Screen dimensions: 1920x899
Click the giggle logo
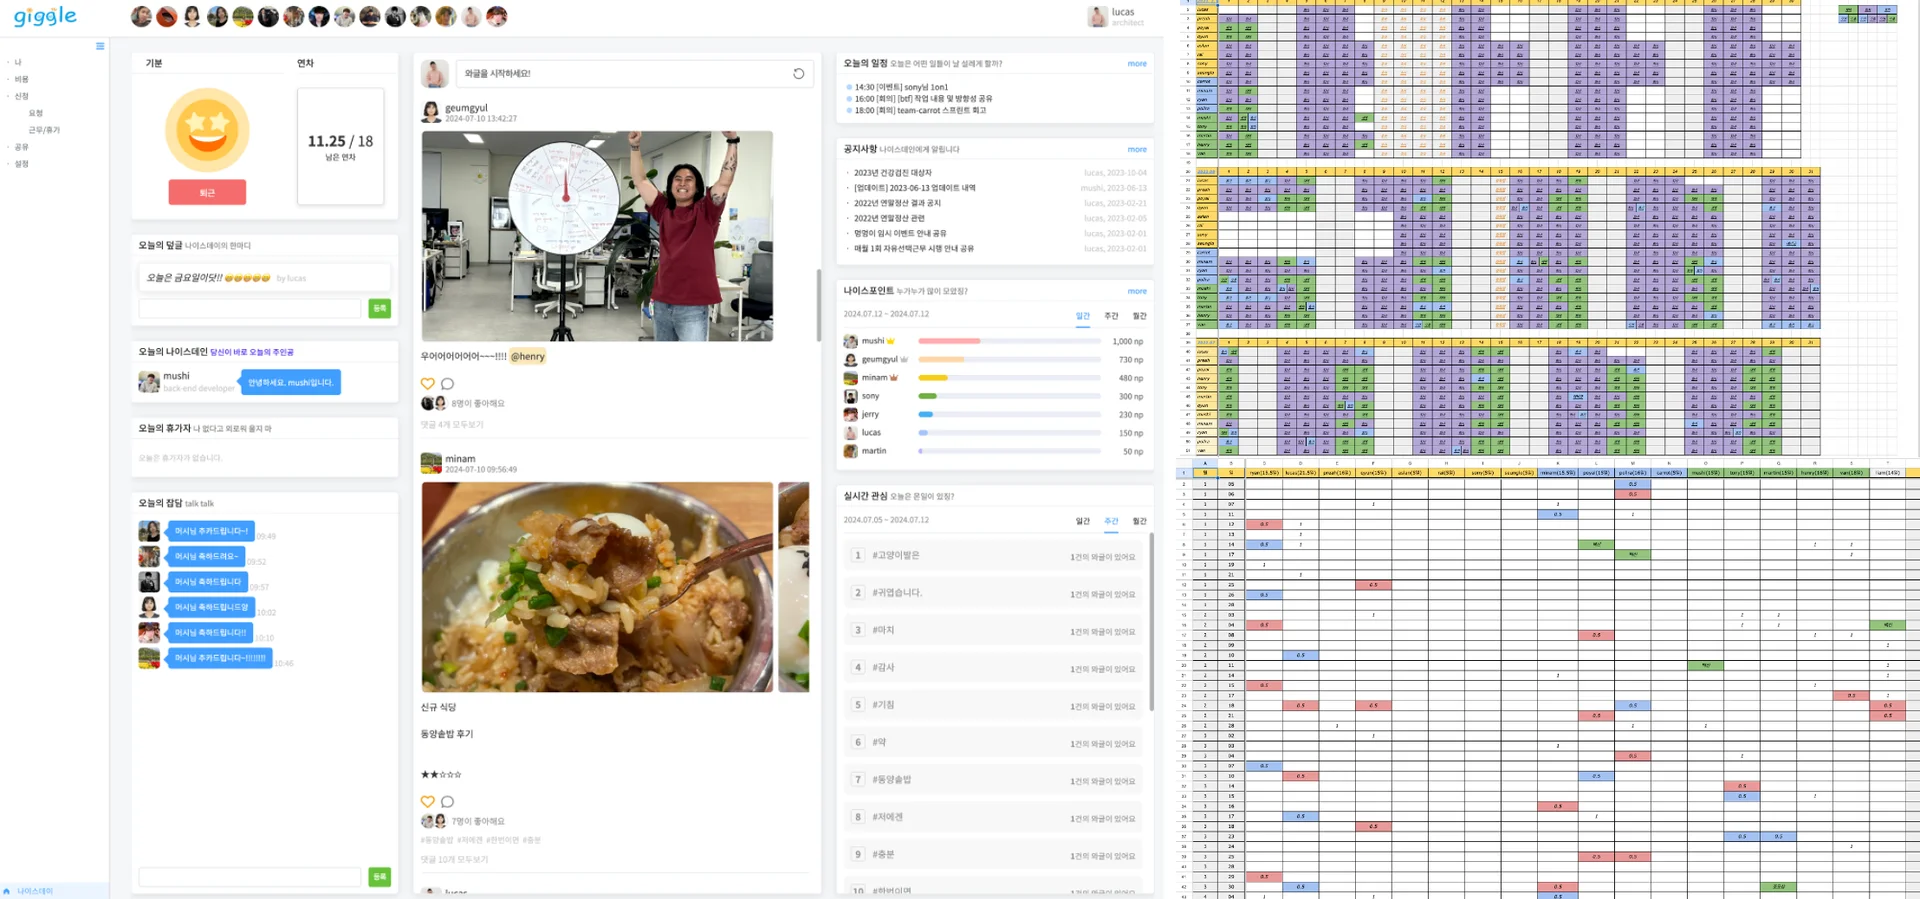45,16
